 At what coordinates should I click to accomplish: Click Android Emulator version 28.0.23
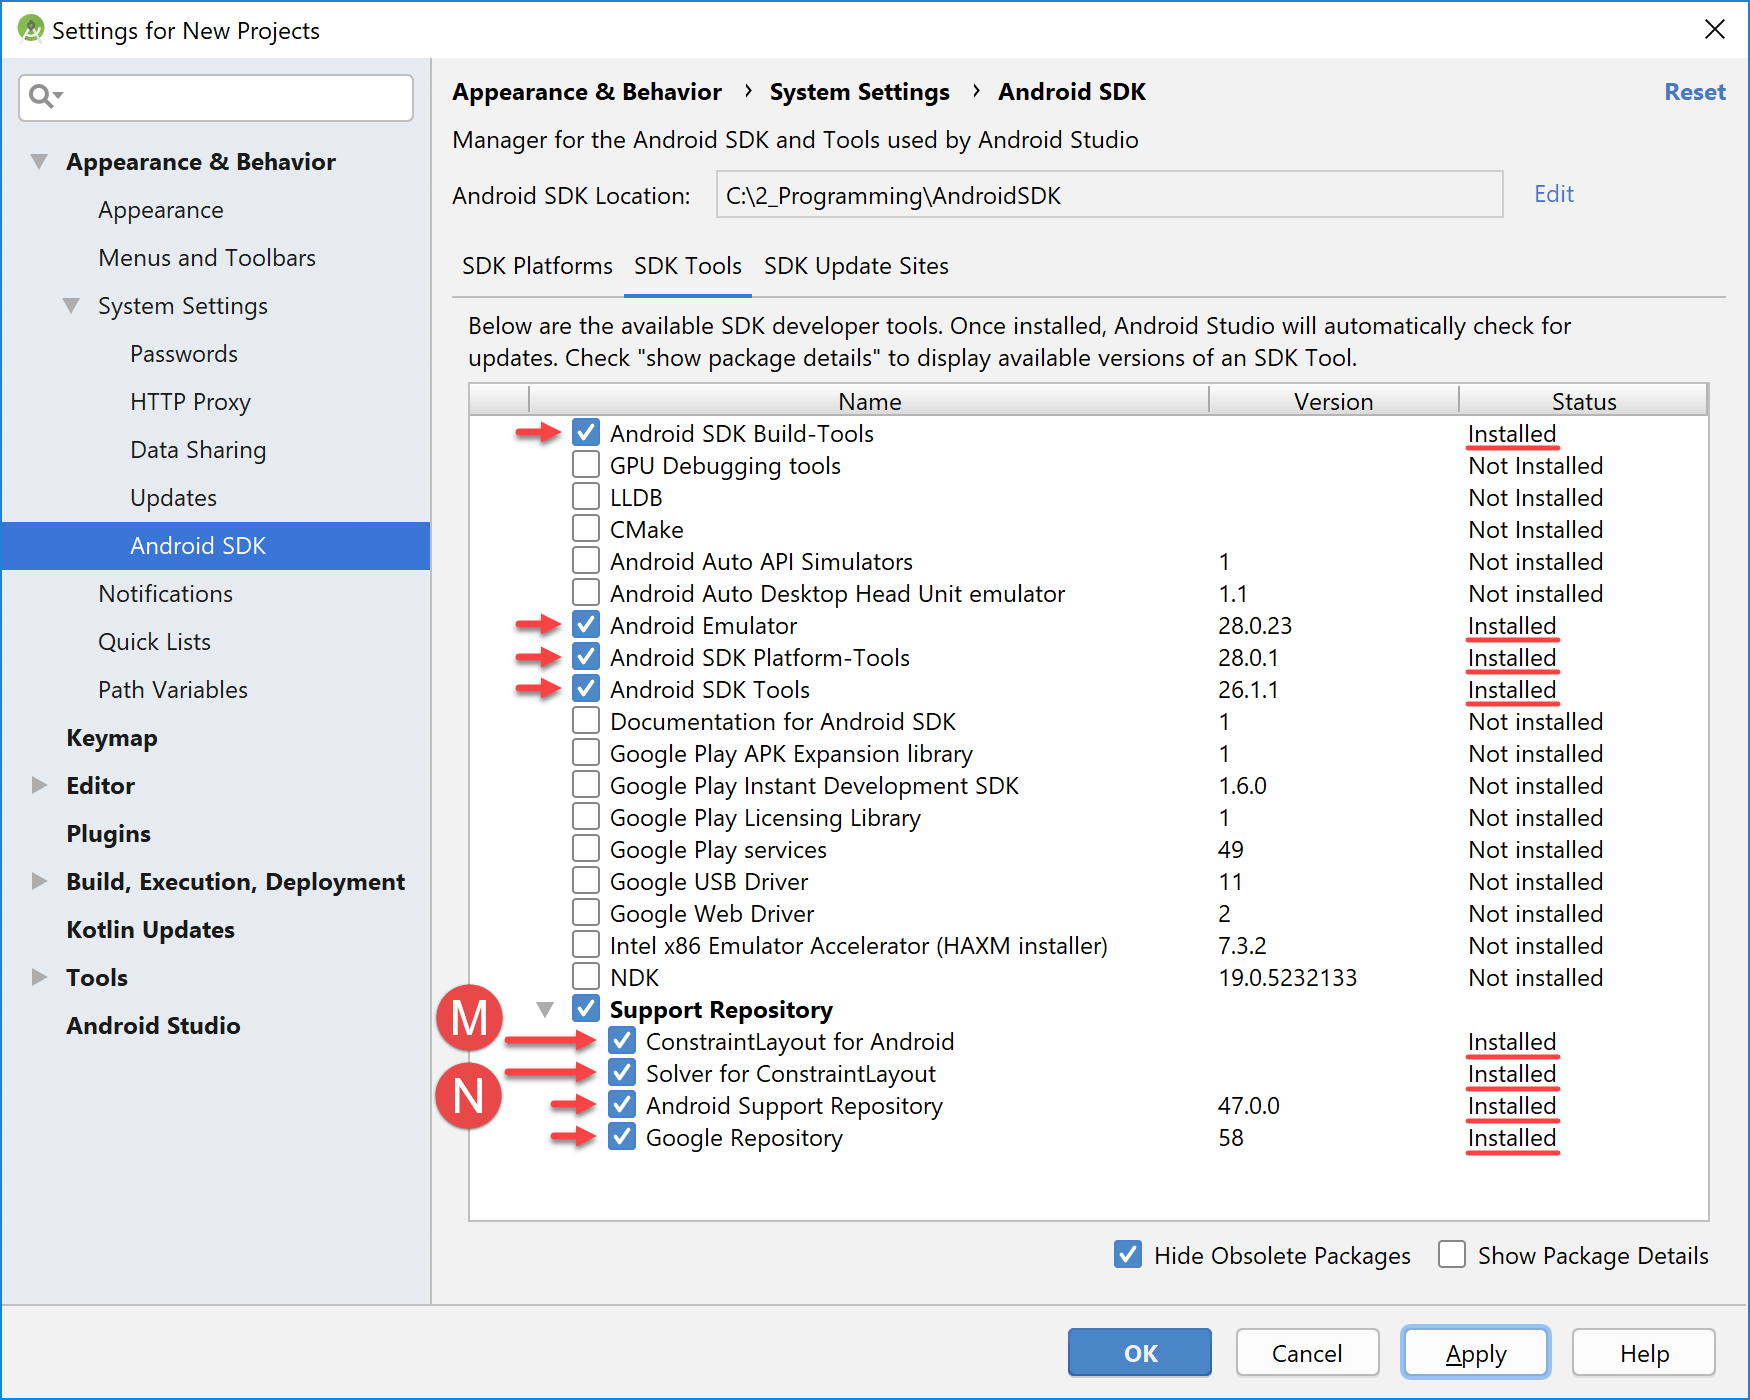pyautogui.click(x=1255, y=626)
